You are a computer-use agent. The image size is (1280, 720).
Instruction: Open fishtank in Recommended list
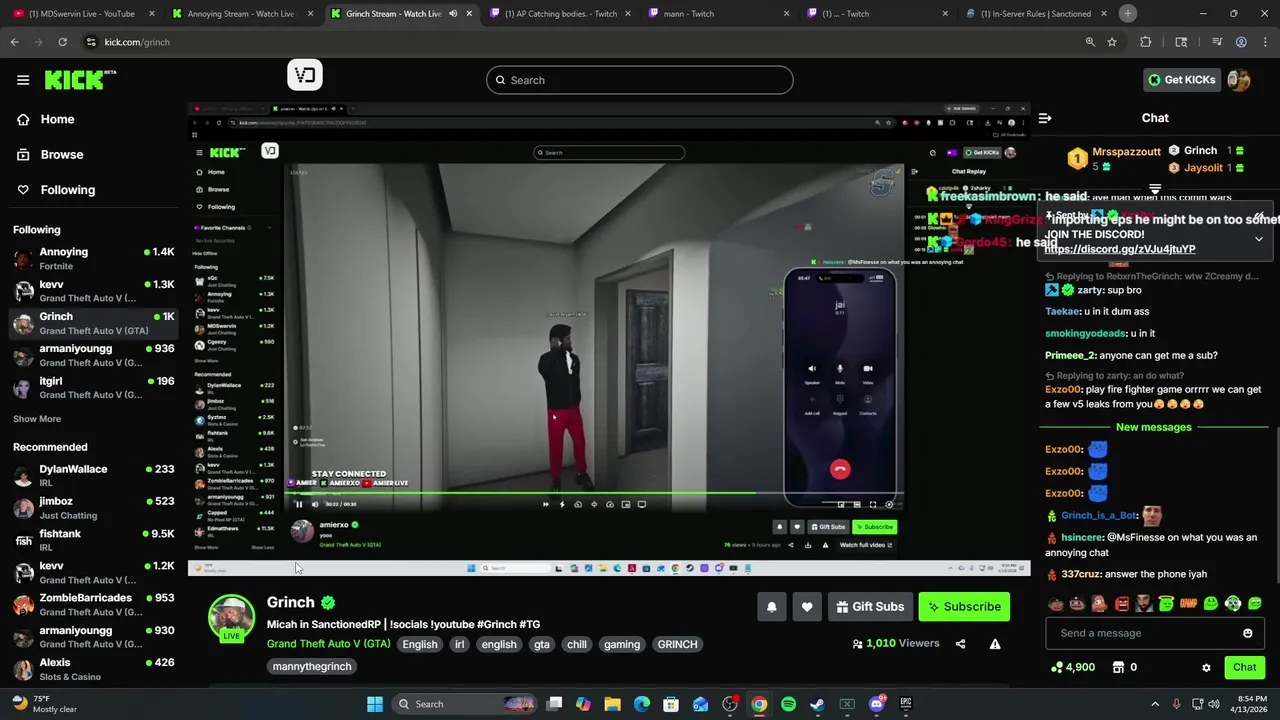pos(93,540)
